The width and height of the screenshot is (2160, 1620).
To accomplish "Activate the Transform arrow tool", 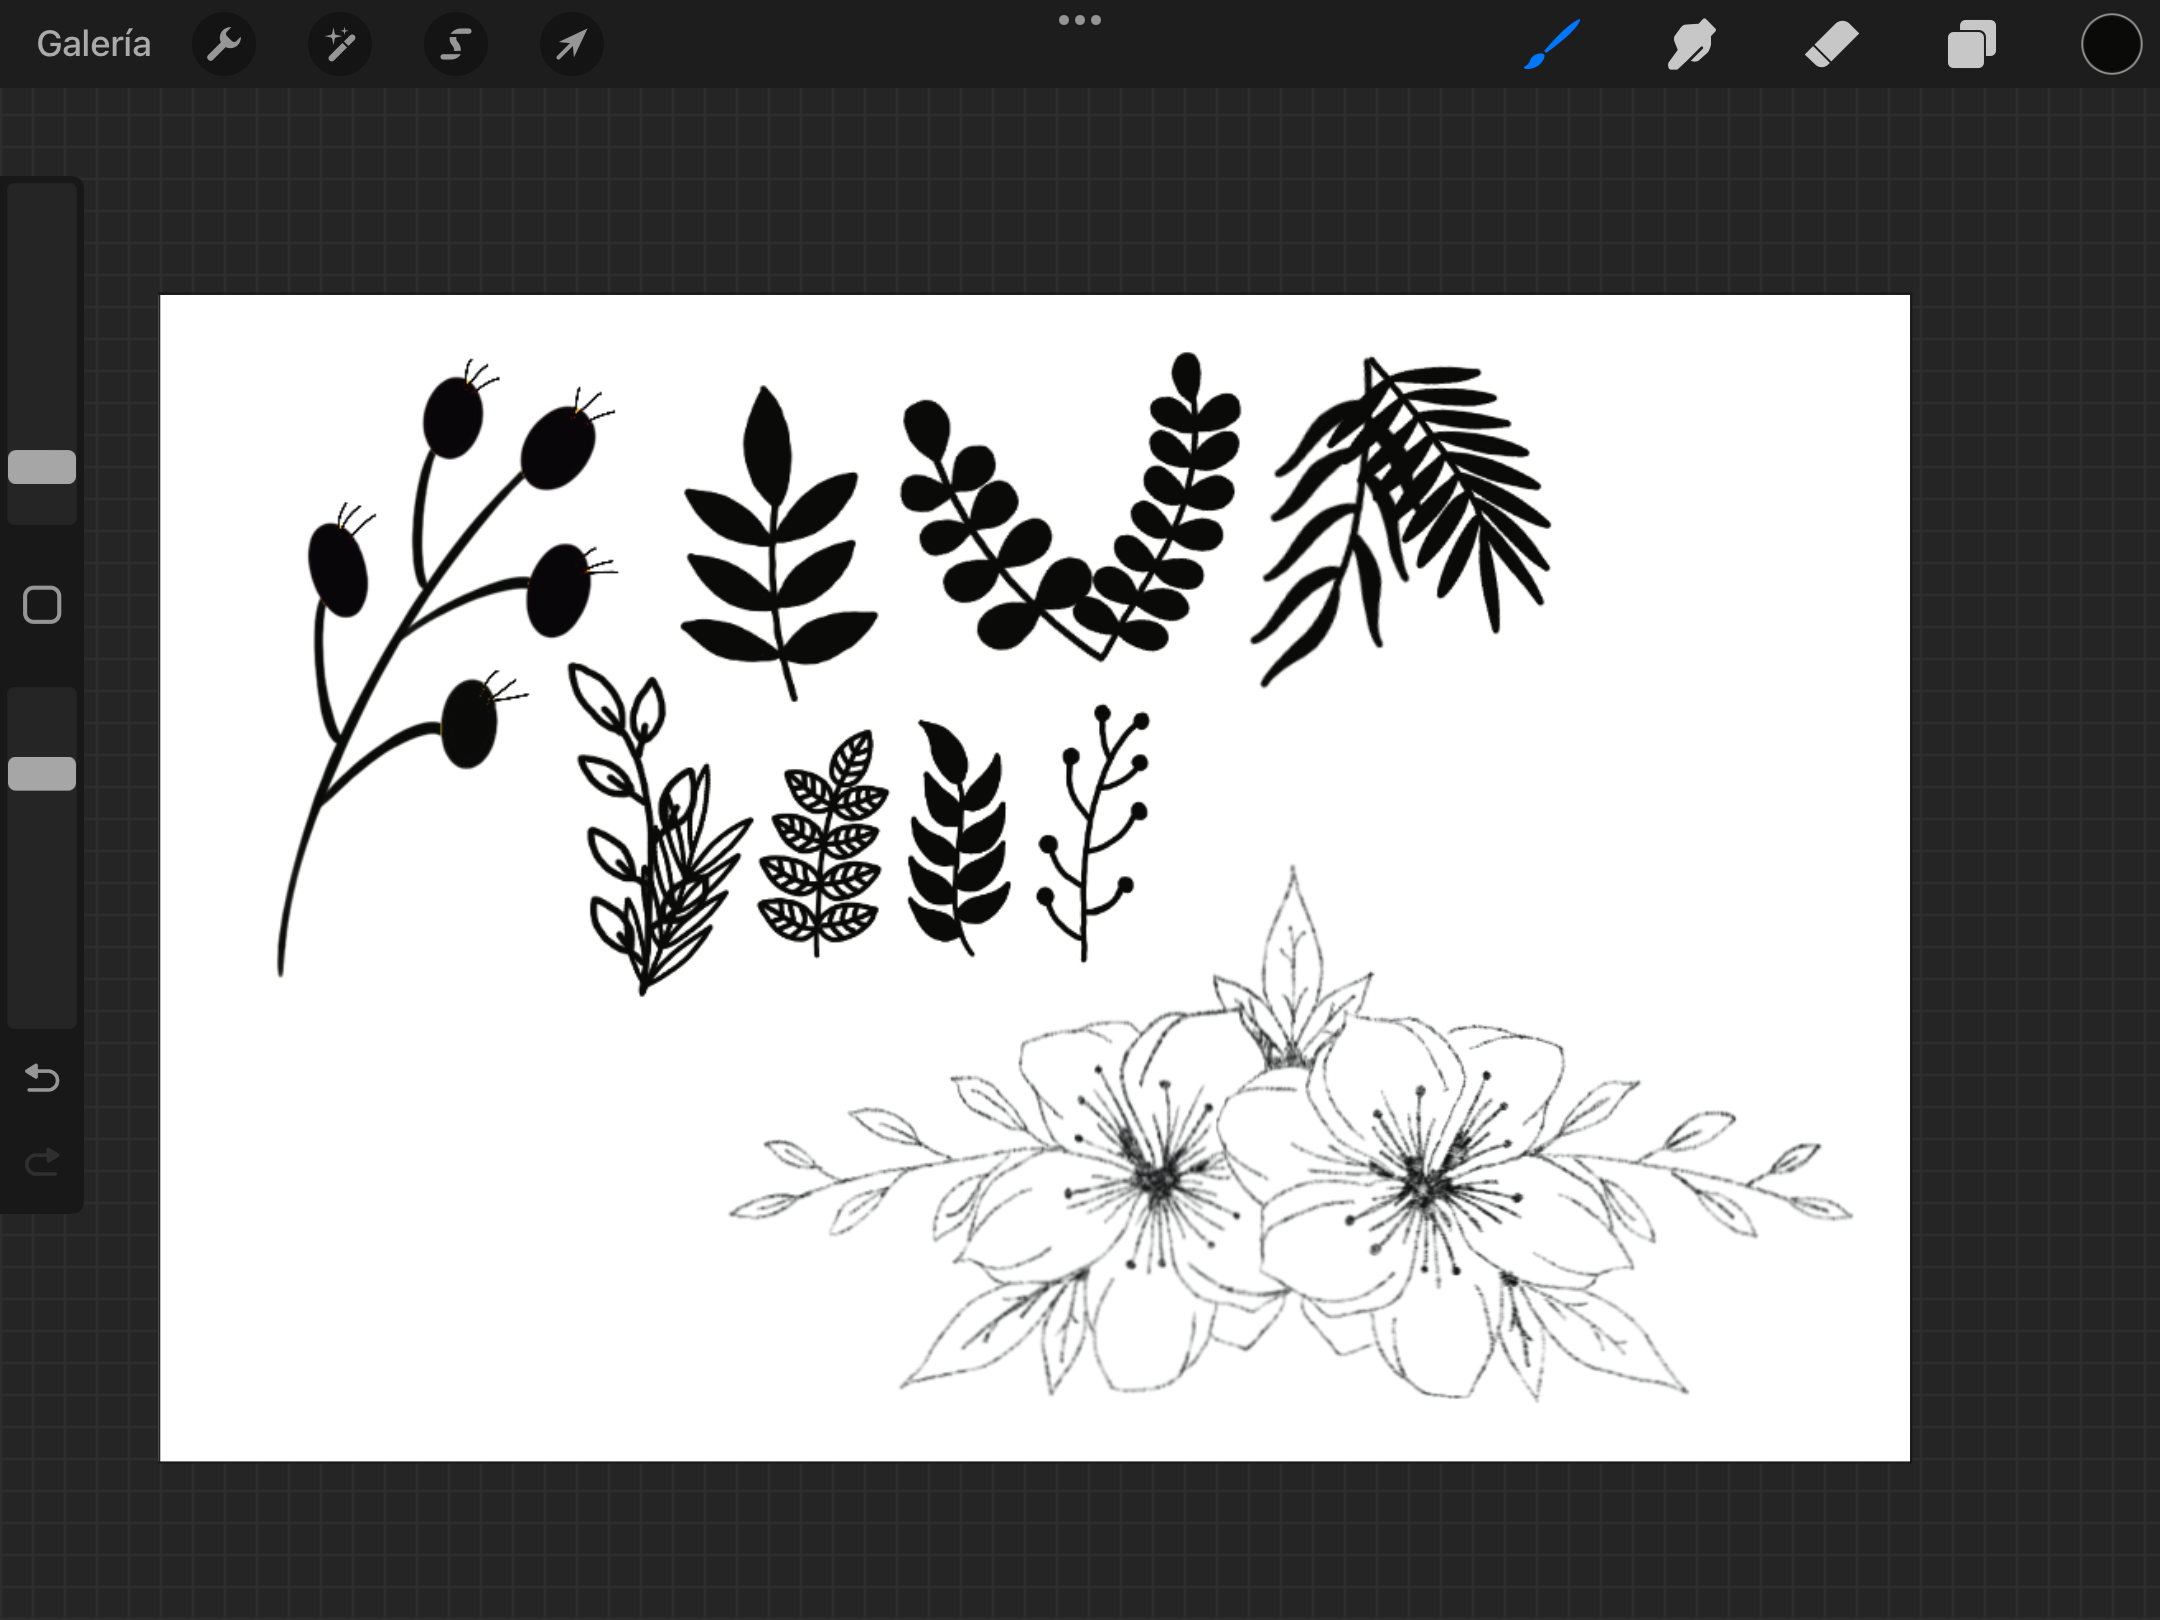I will coord(571,44).
